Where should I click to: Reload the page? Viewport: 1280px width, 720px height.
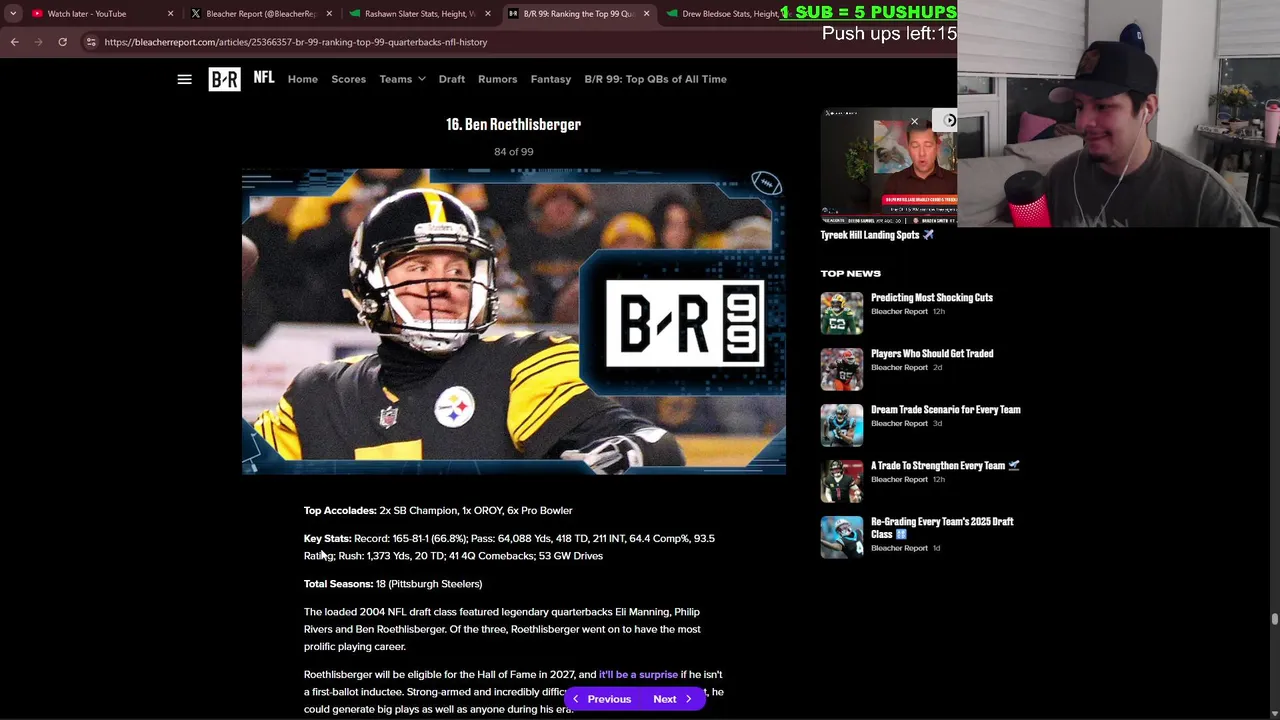(62, 42)
